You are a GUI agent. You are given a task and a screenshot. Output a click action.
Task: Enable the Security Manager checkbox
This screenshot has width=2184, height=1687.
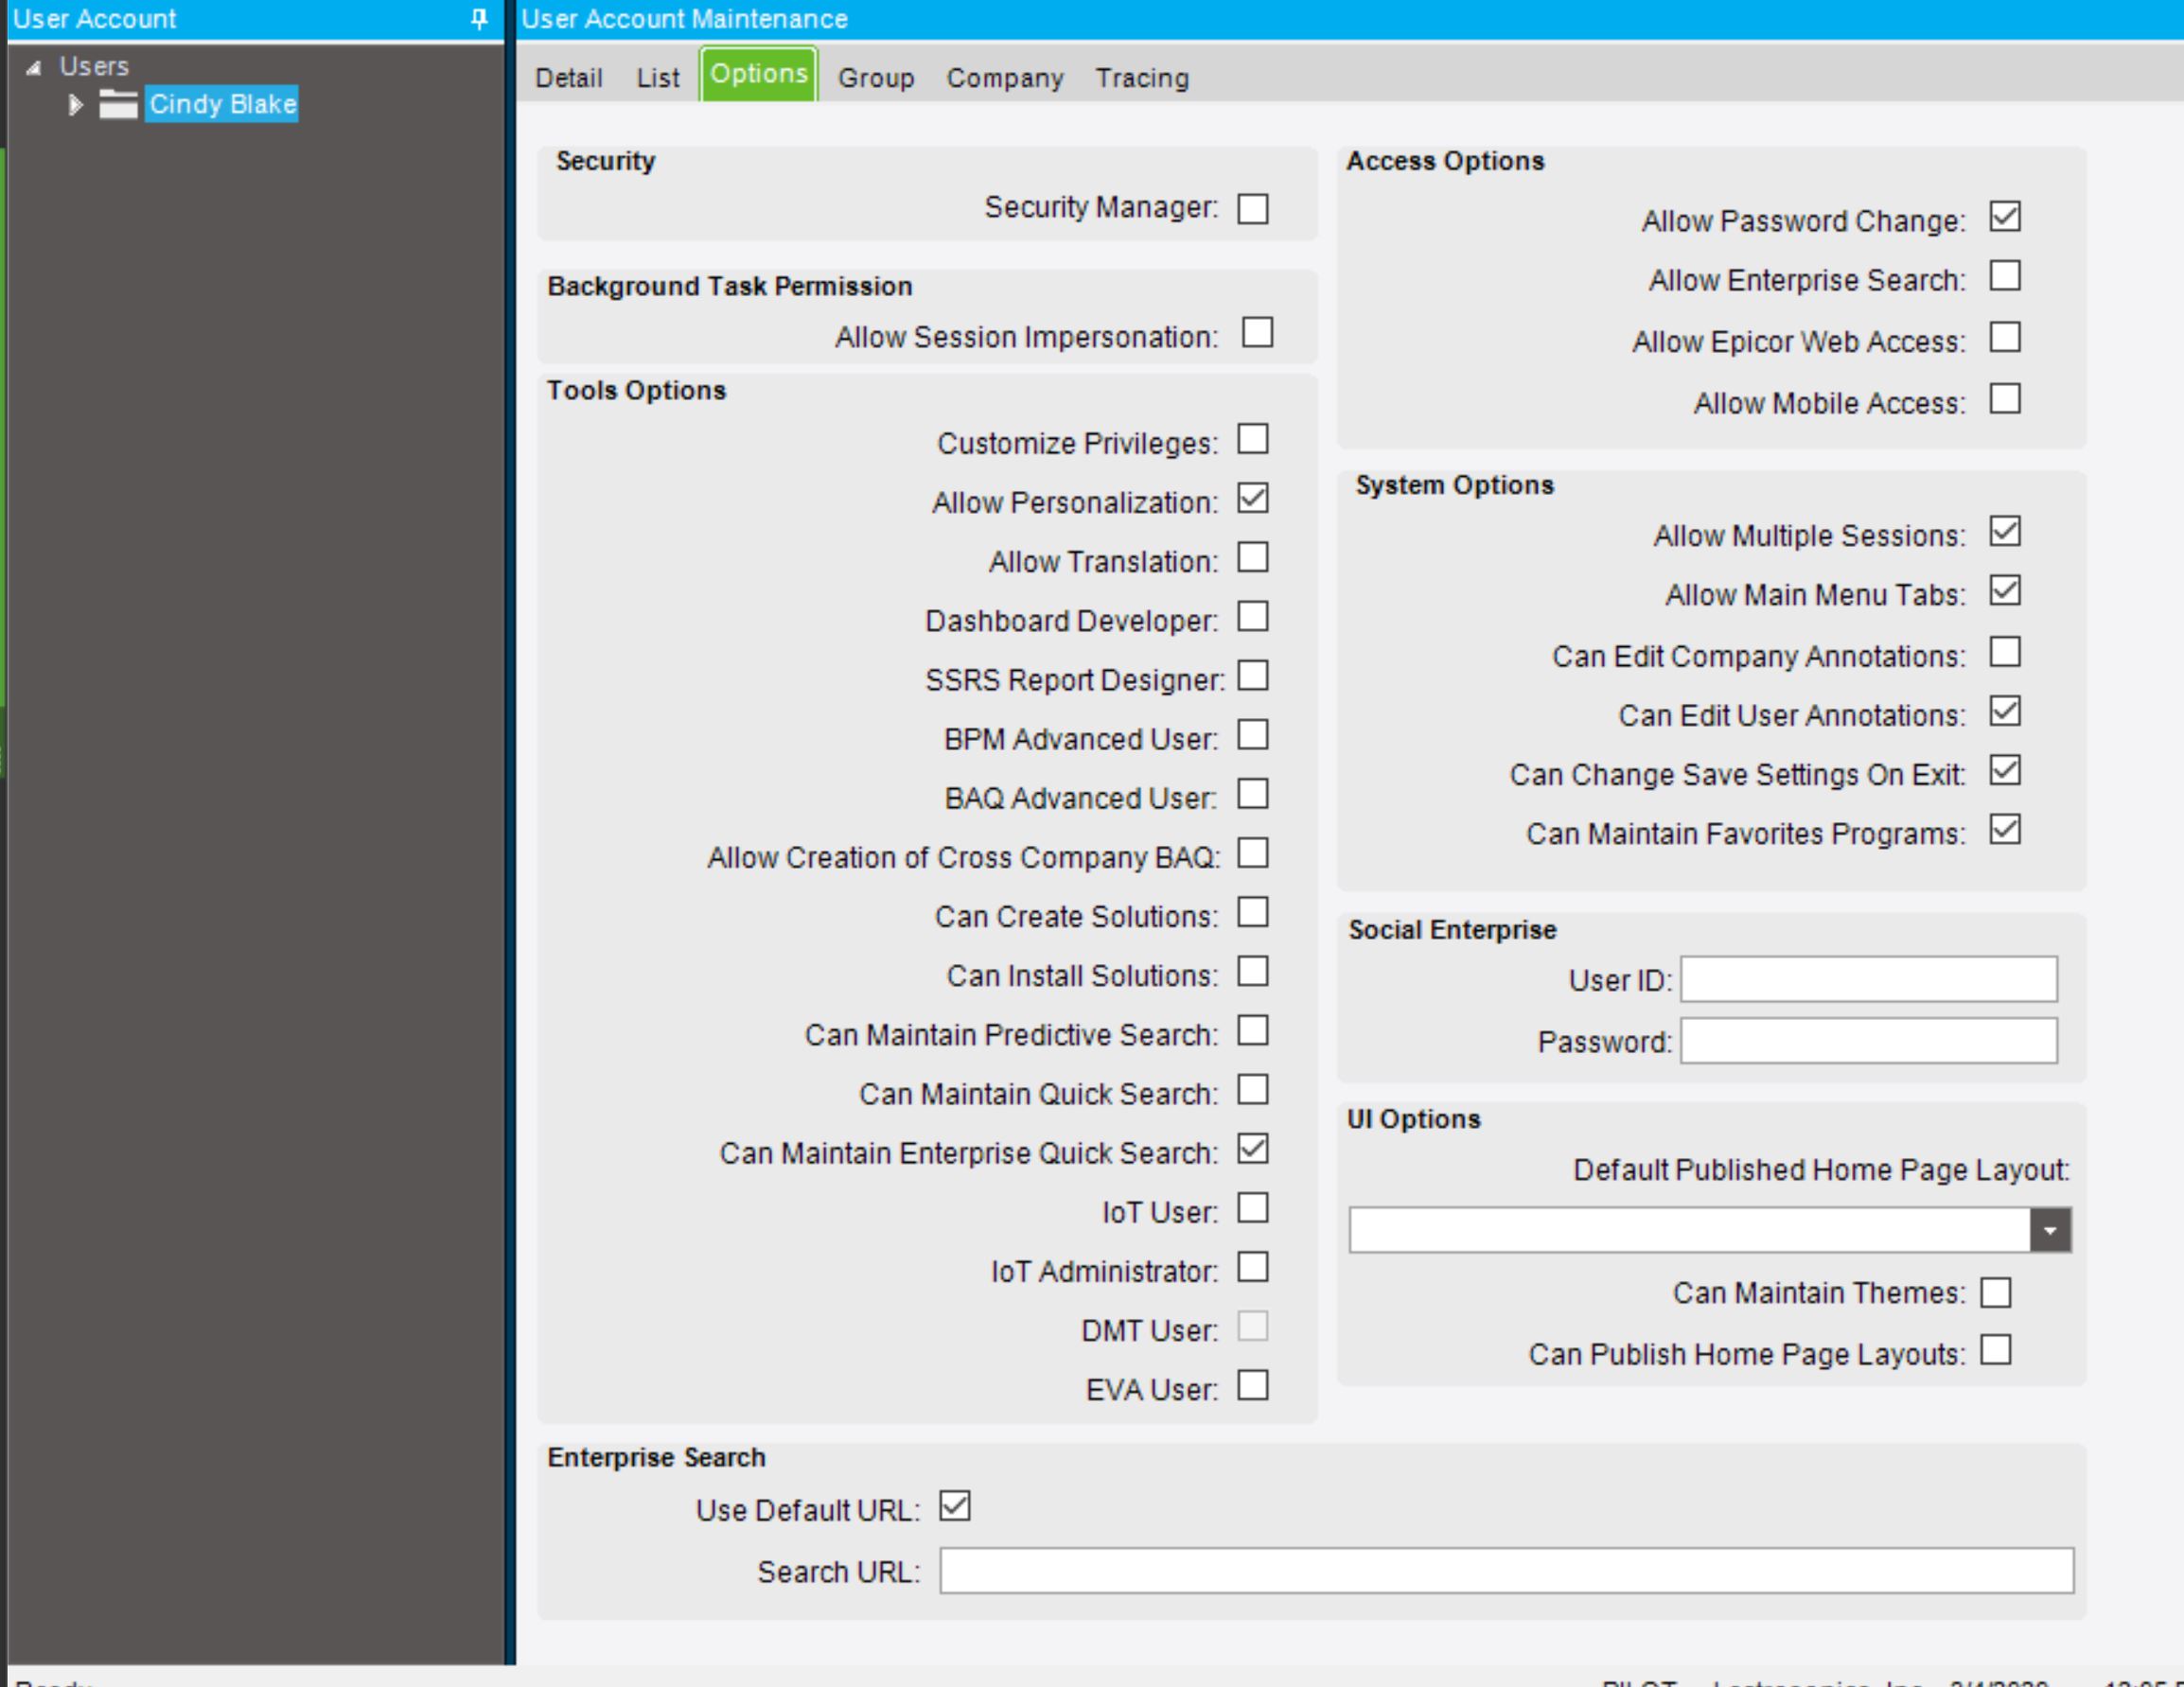click(1252, 209)
